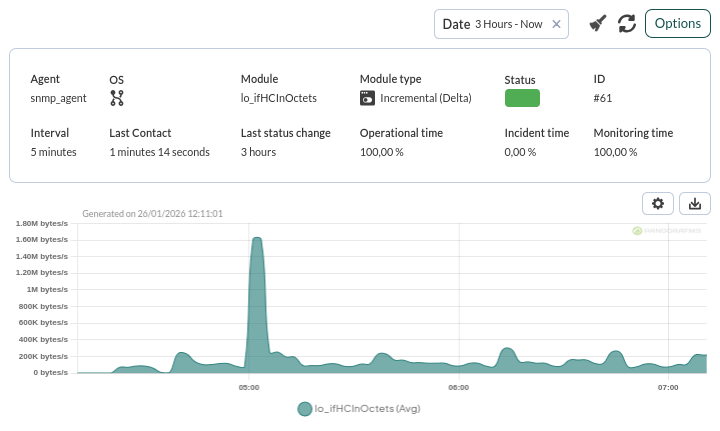The image size is (720, 431).
Task: Click the legend teal color circle
Action: 304,409
